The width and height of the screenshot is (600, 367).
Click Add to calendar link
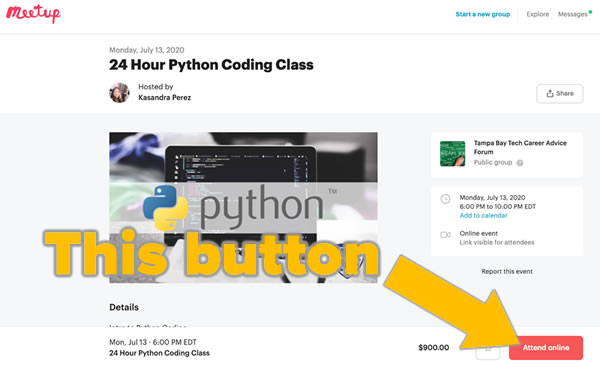click(483, 215)
